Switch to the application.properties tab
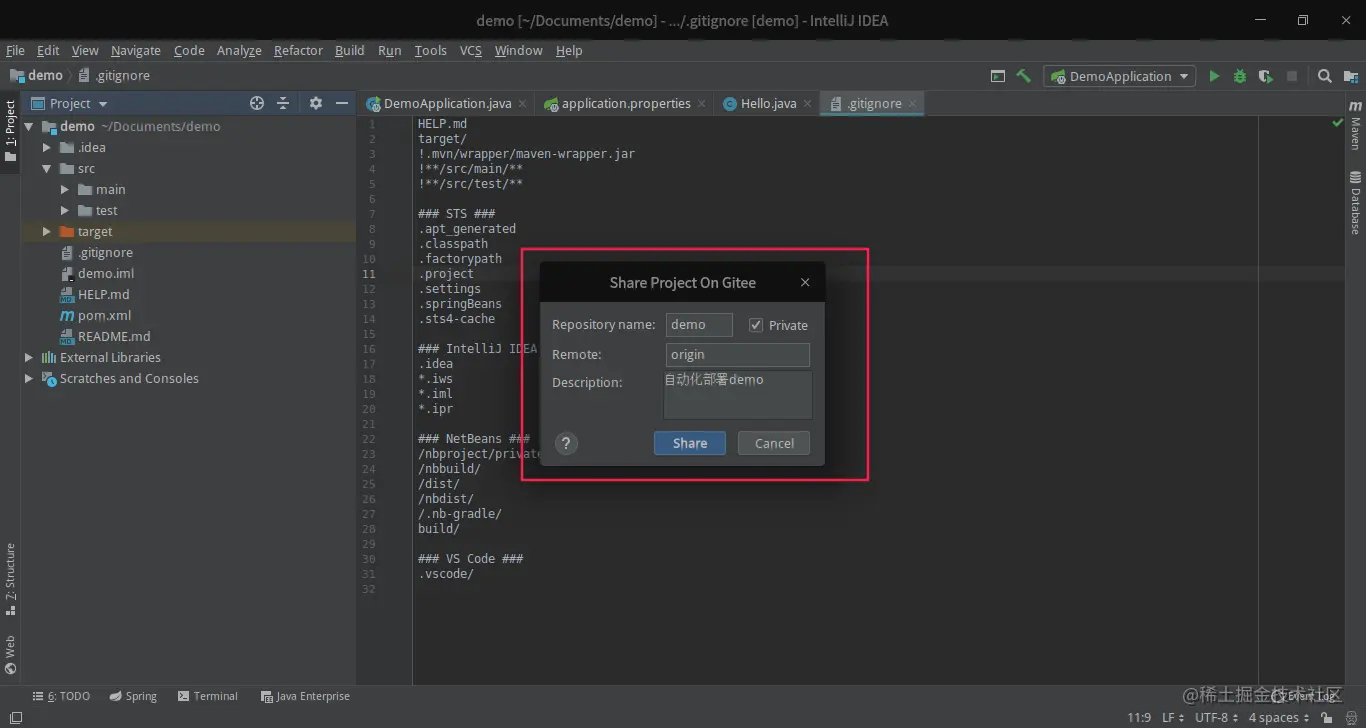The image size is (1366, 728). coord(626,103)
